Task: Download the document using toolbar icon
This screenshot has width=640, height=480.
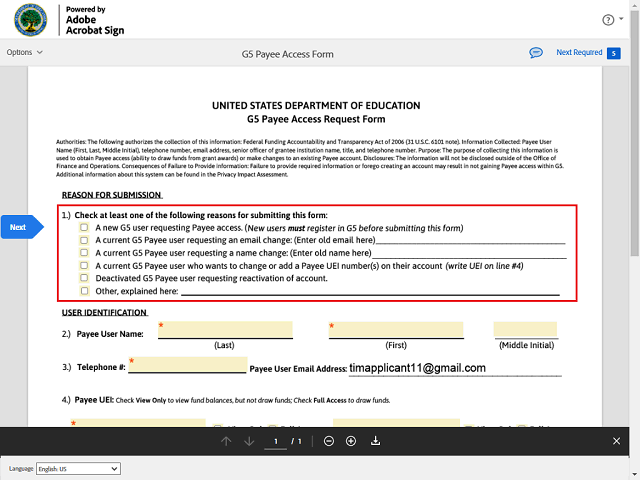Action: coord(376,441)
